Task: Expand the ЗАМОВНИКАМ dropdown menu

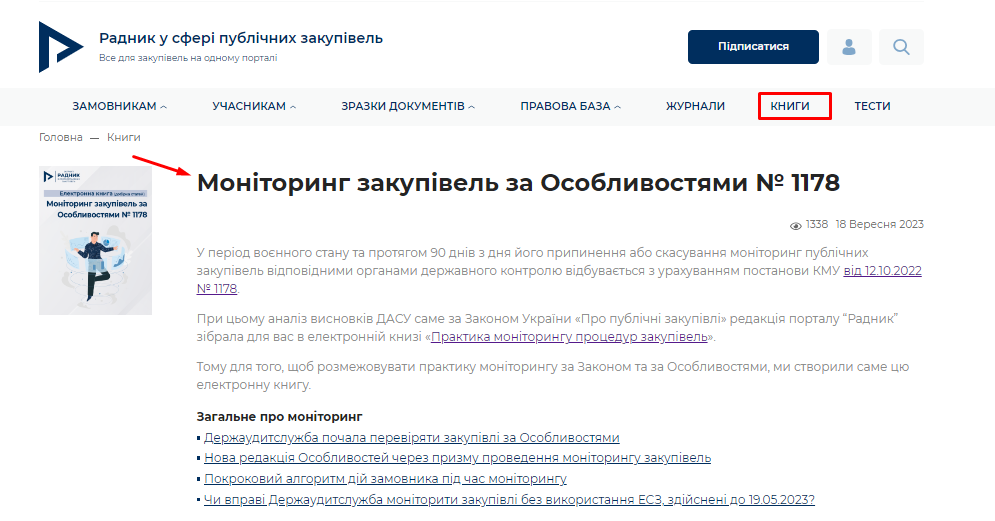Action: [x=119, y=106]
